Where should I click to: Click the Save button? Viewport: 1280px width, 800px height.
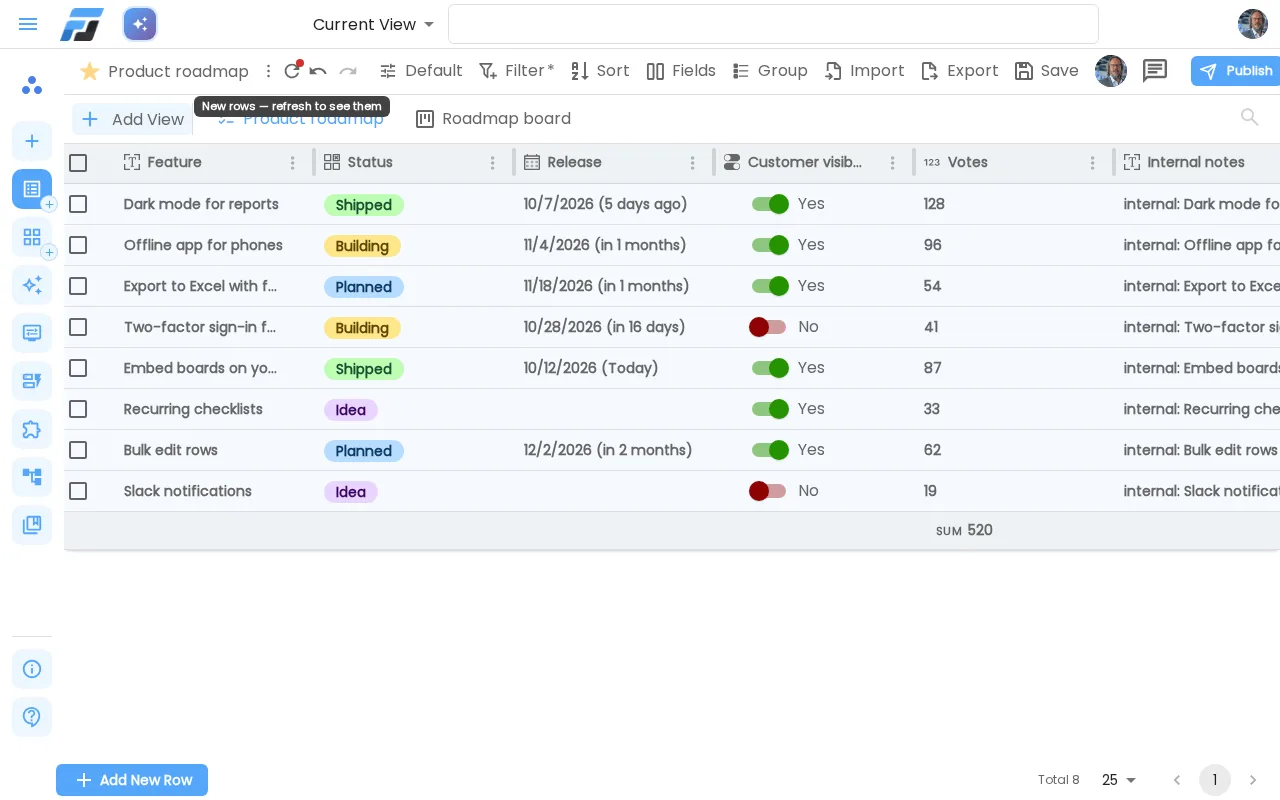(1046, 71)
